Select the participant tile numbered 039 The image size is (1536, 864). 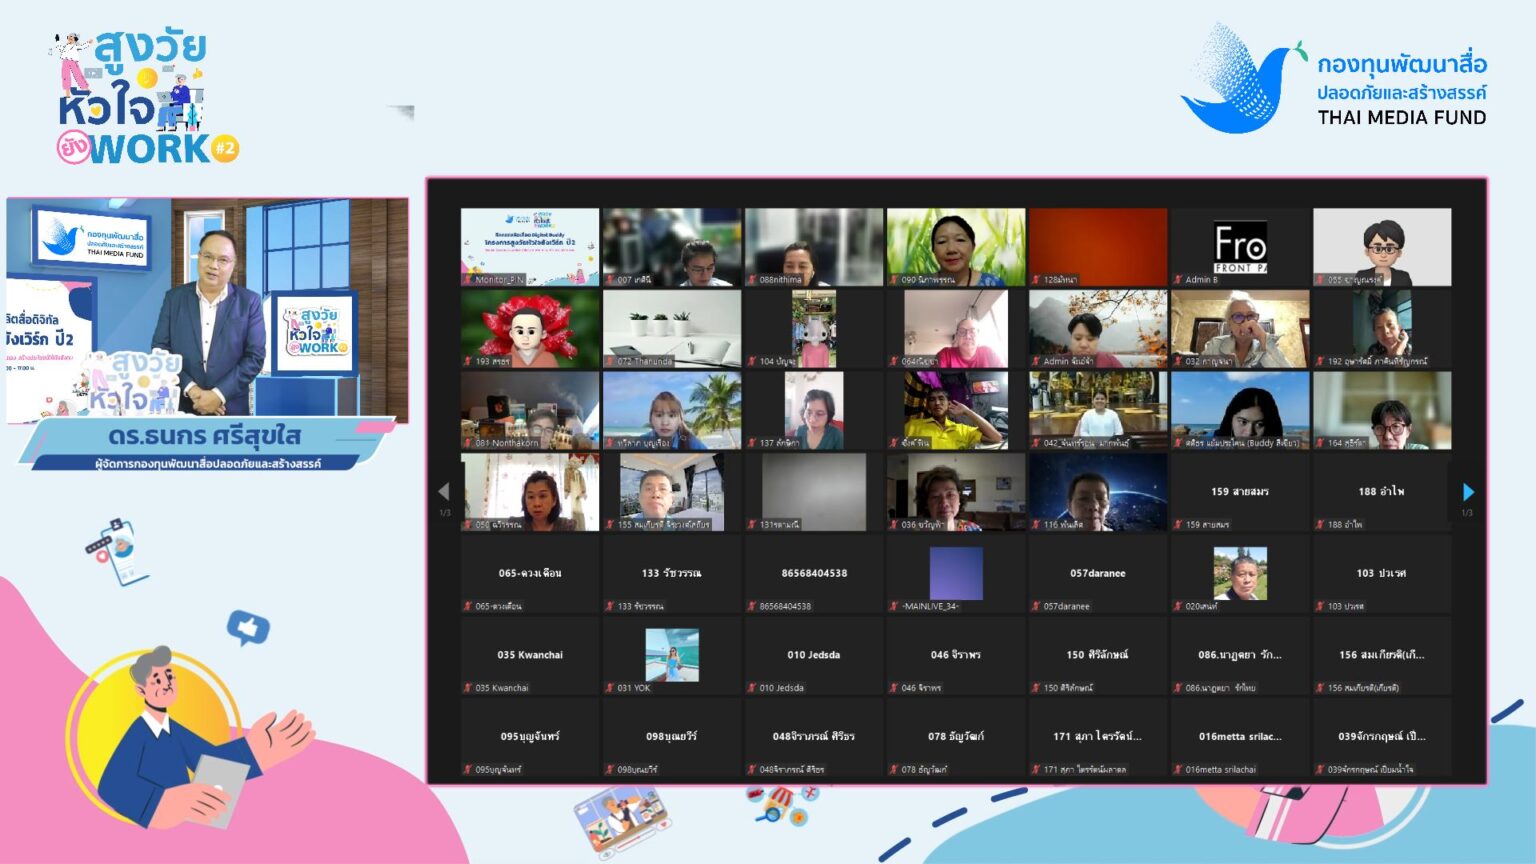[1382, 738]
